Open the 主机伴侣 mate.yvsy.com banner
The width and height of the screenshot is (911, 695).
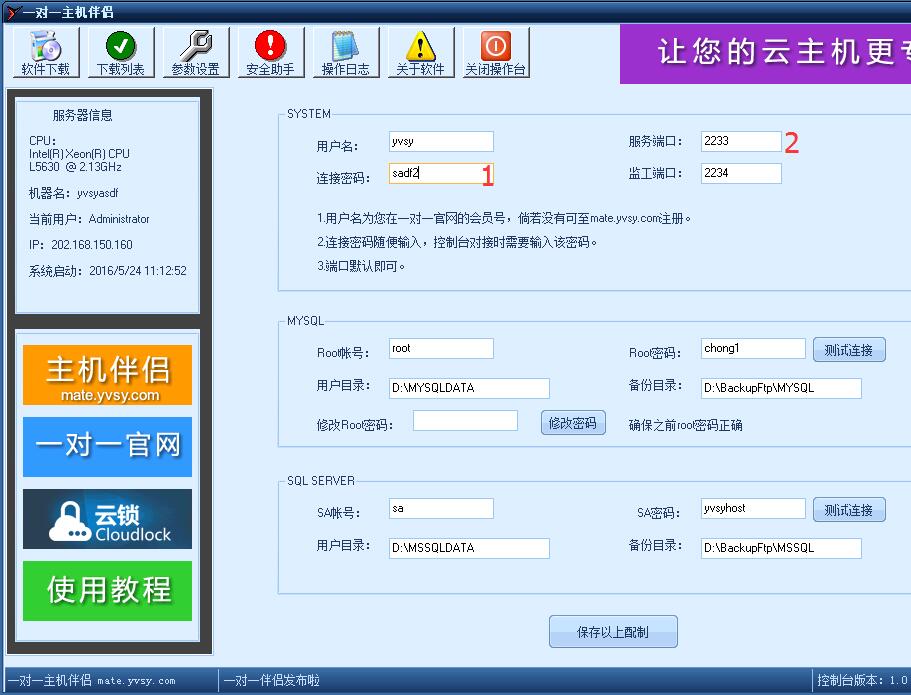107,375
